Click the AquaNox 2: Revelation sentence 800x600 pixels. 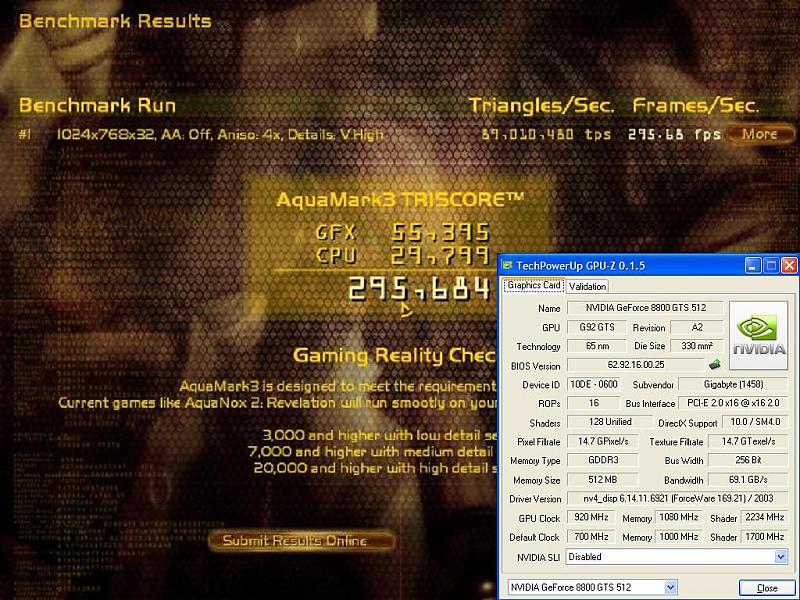pyautogui.click(x=278, y=403)
